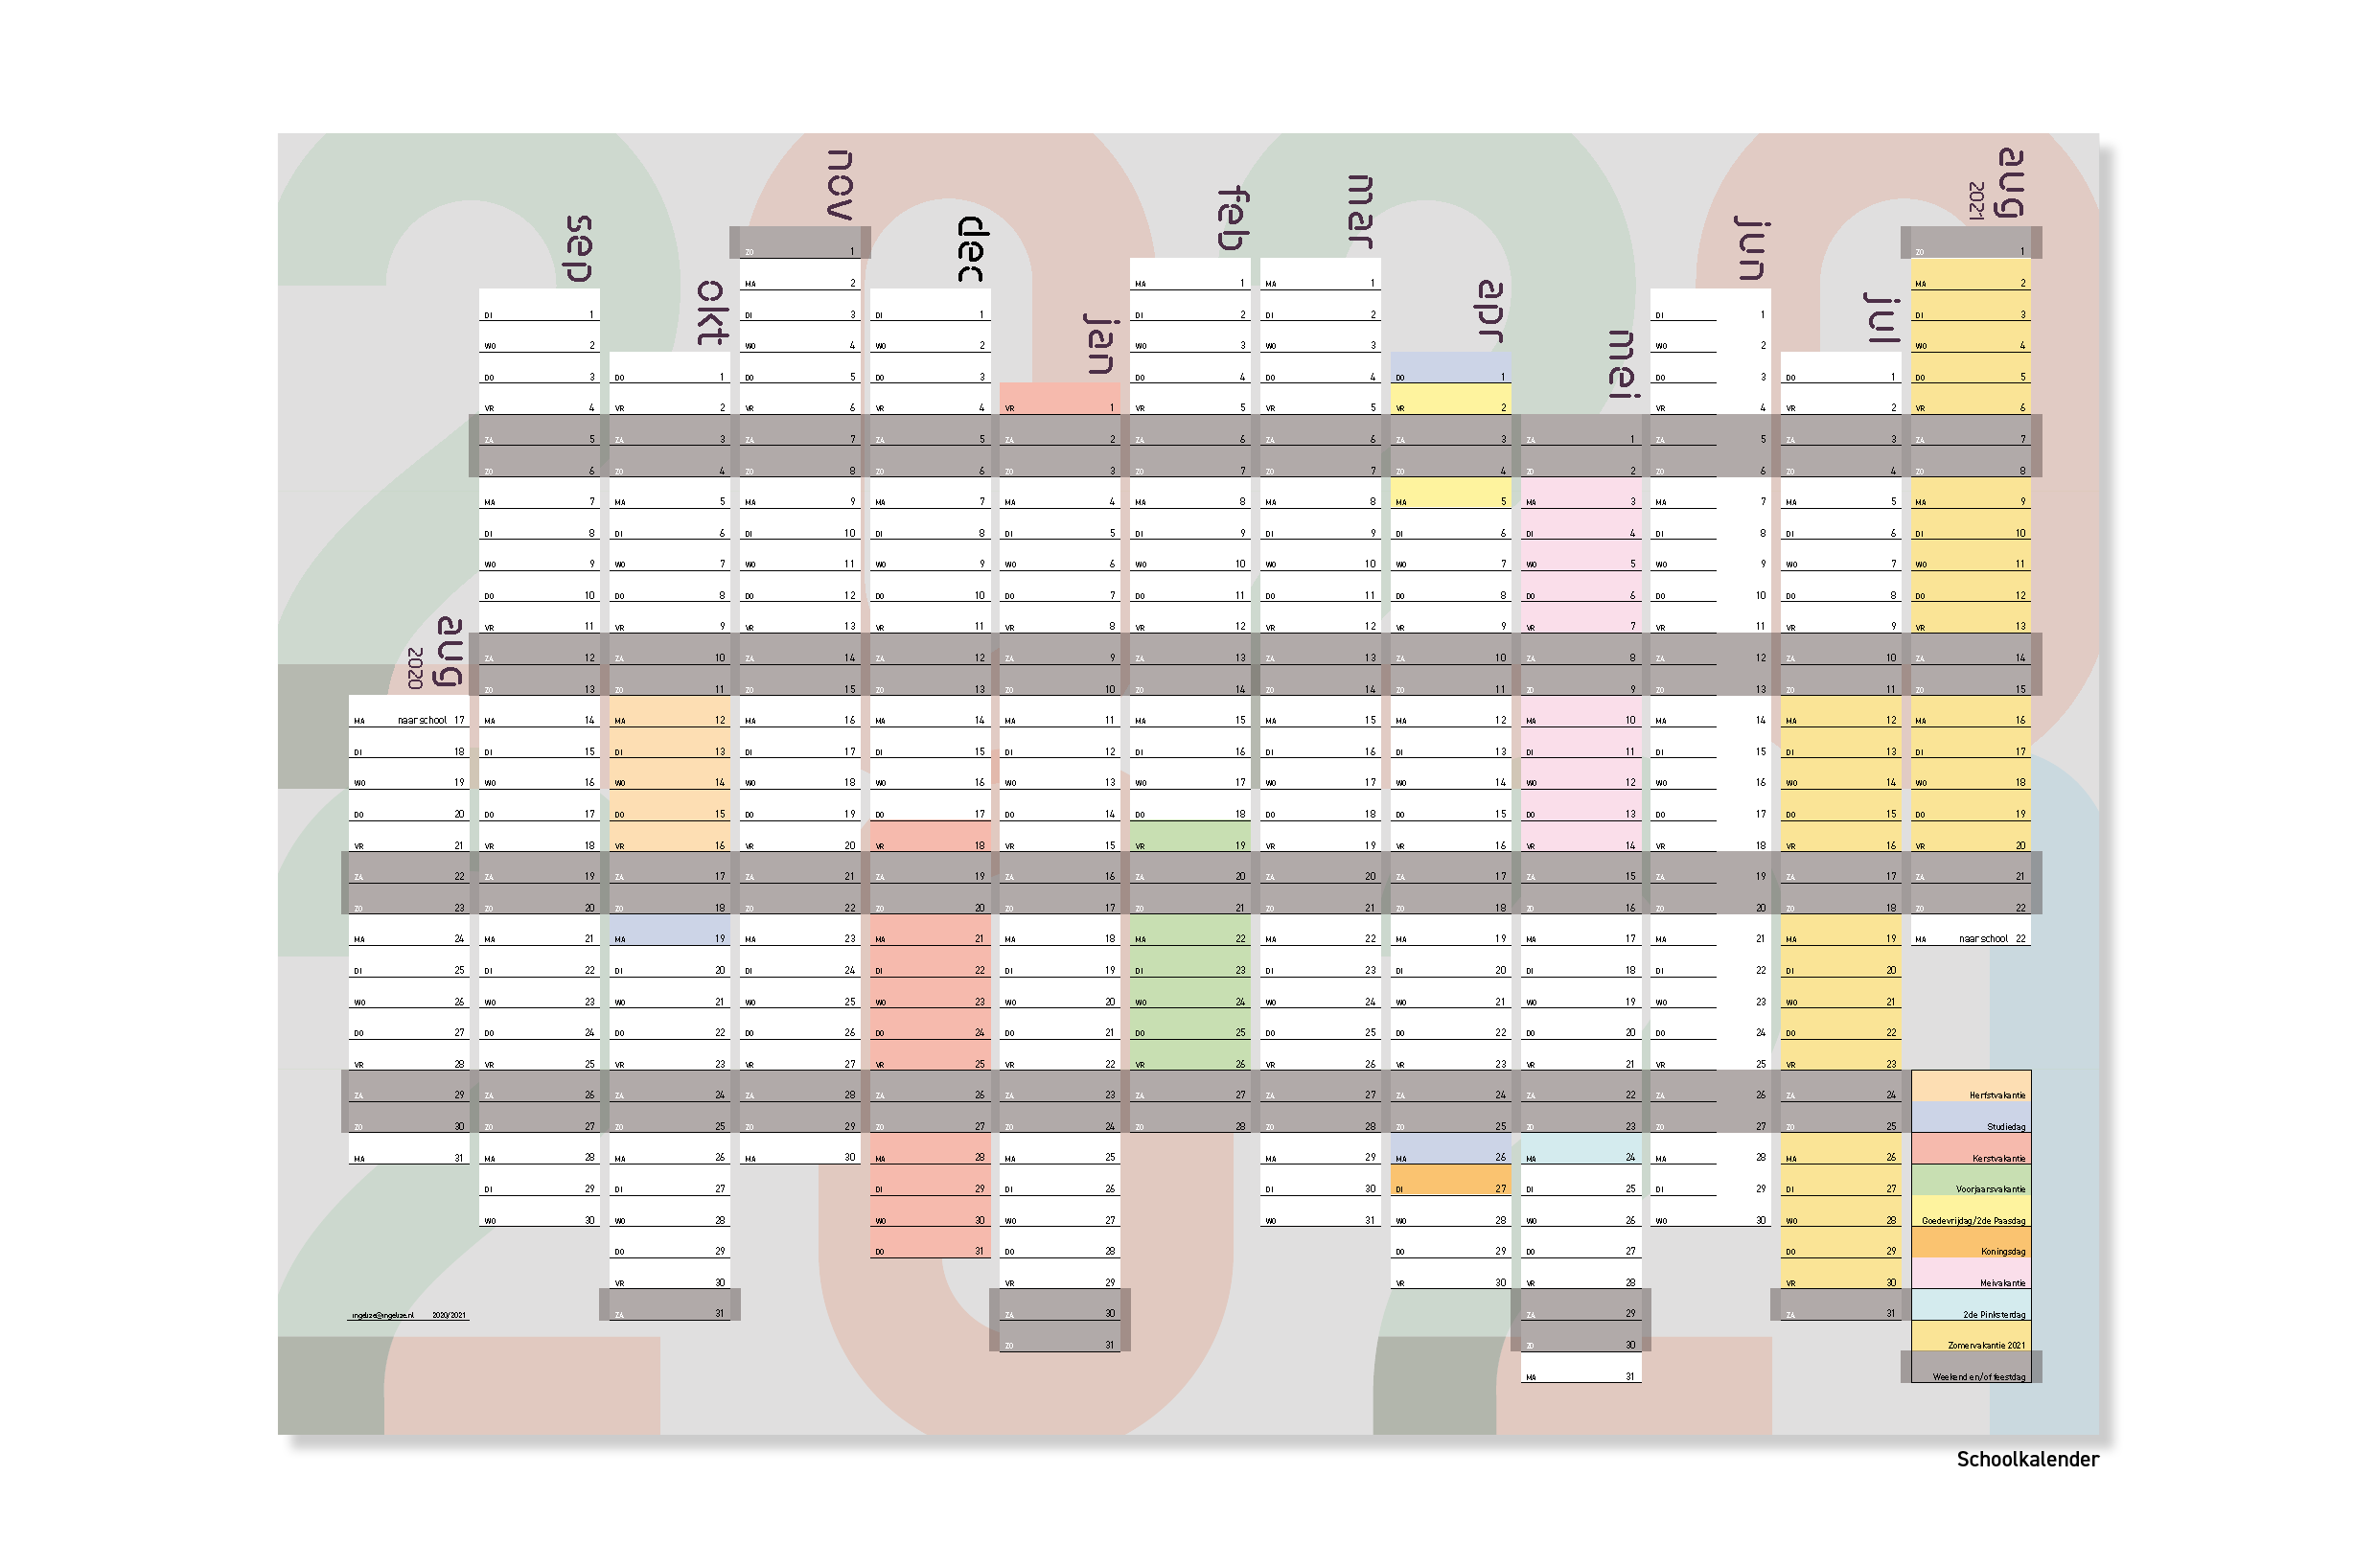Select the Studiedag legend swatch
The width and height of the screenshot is (2377, 1568).
1970,1118
